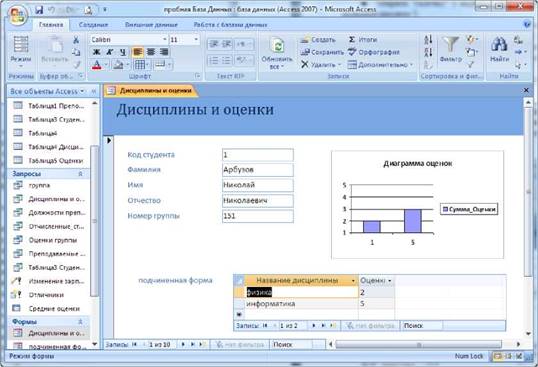Open the font size dropdown
538x367 pixels.
196,39
